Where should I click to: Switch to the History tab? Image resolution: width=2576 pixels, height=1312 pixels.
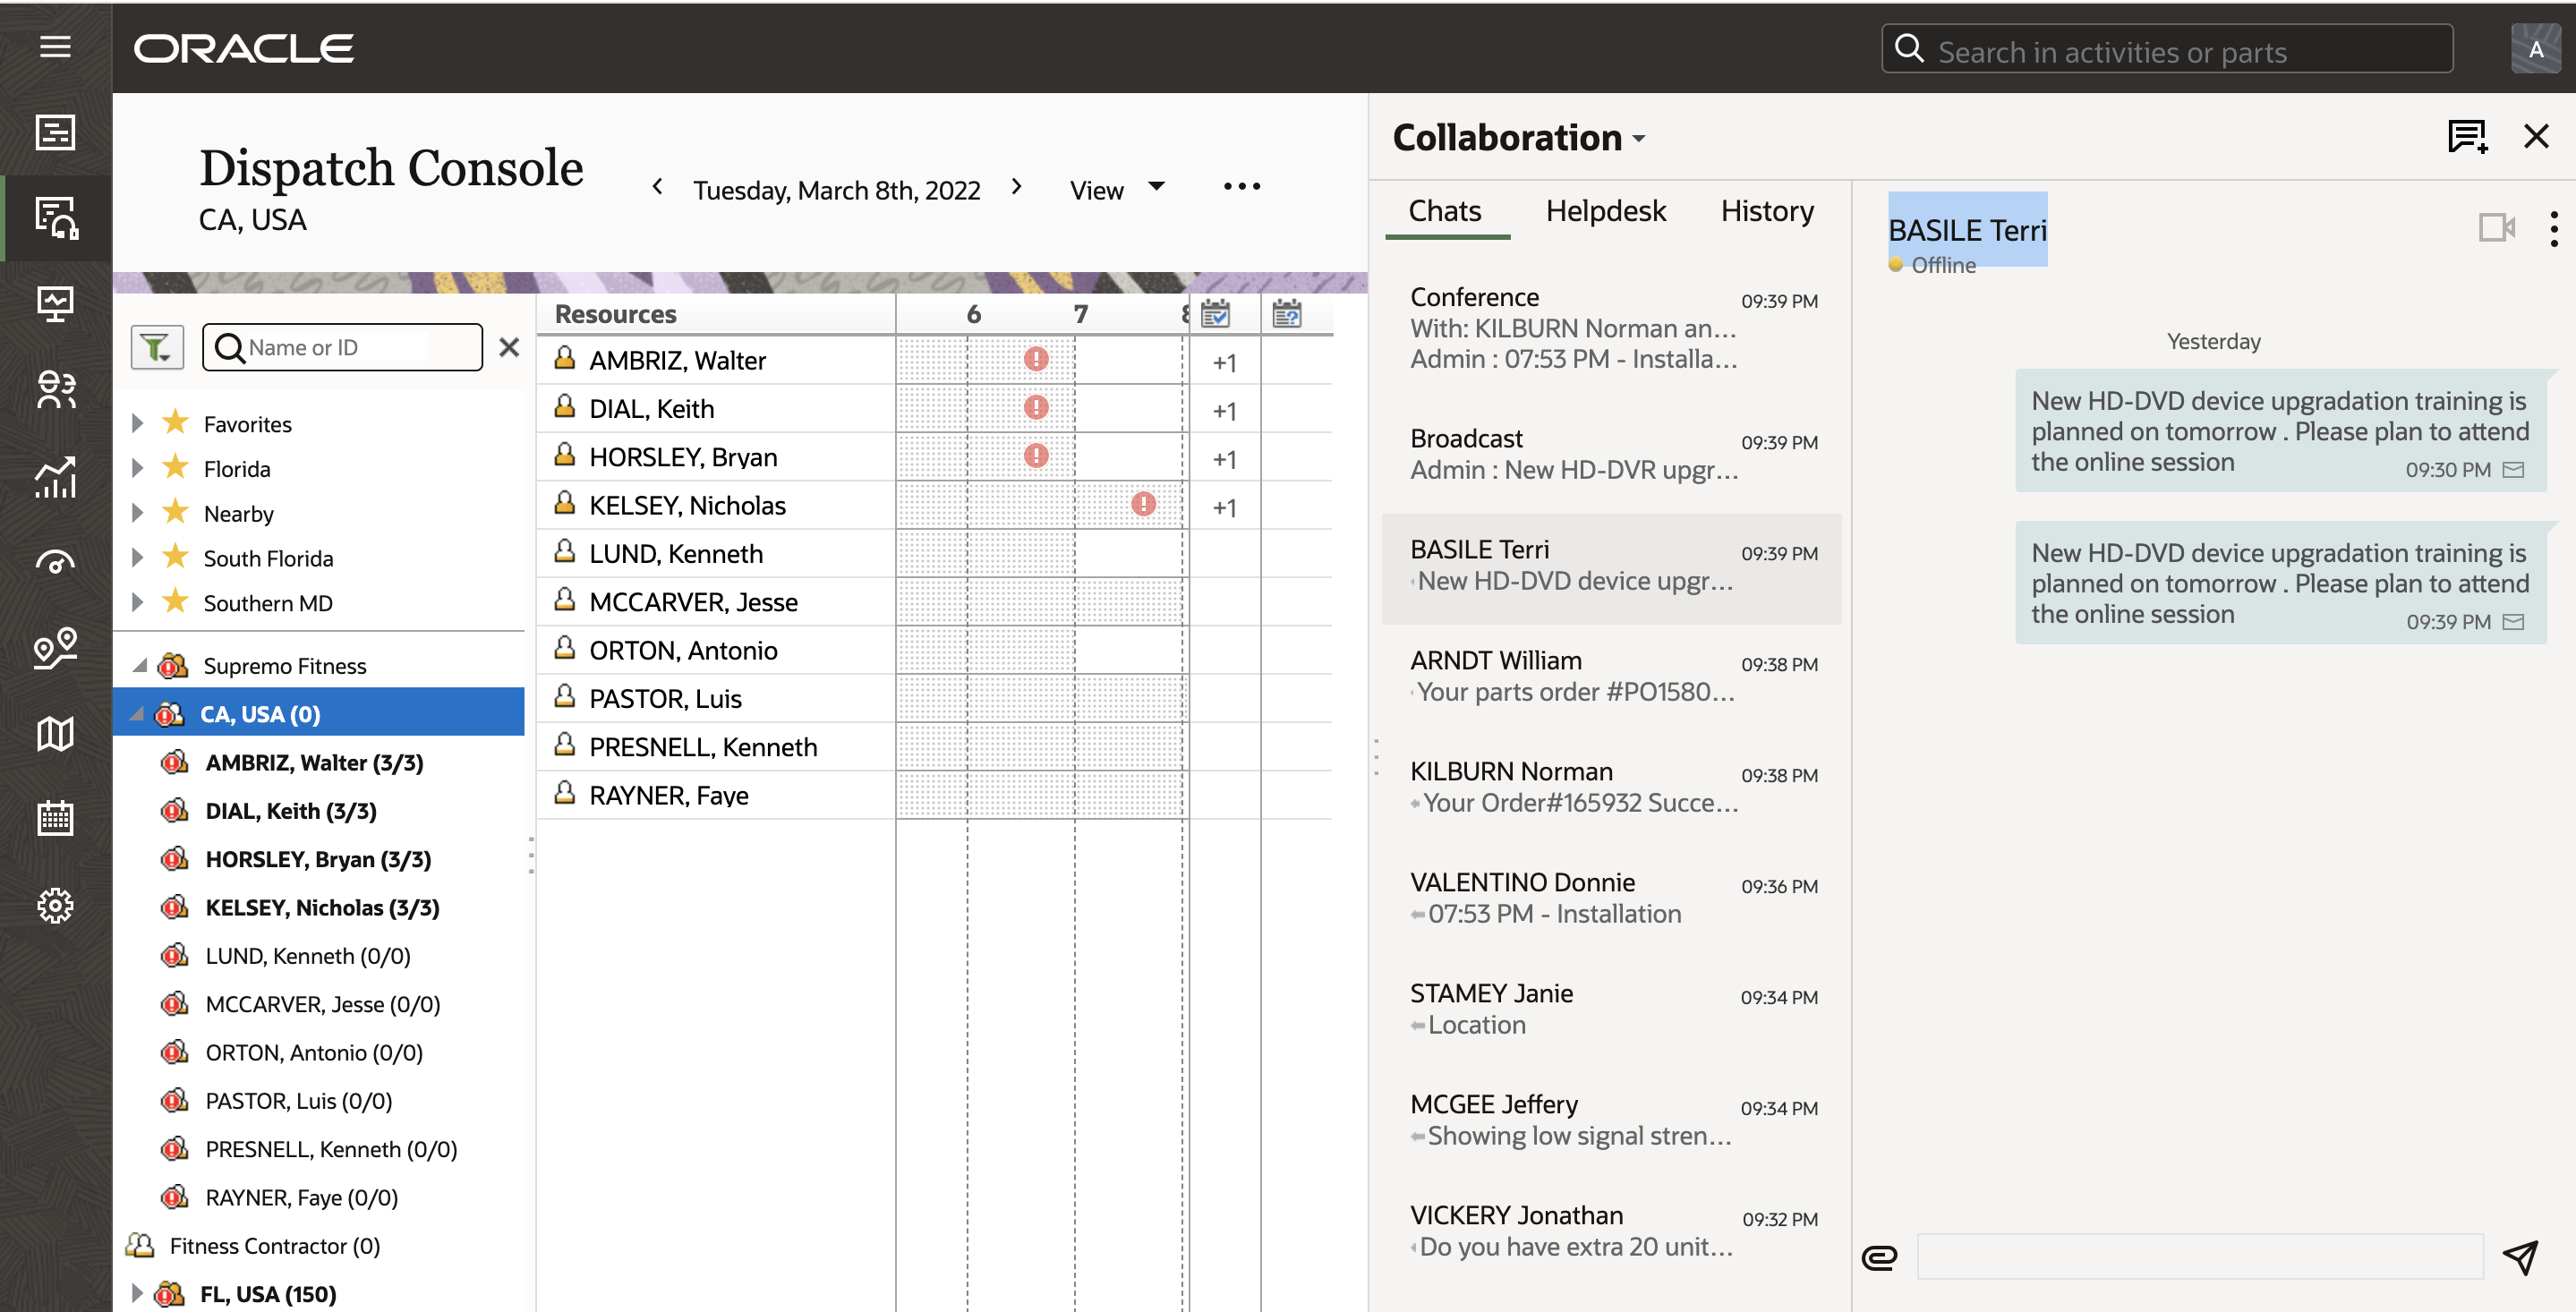(1766, 211)
